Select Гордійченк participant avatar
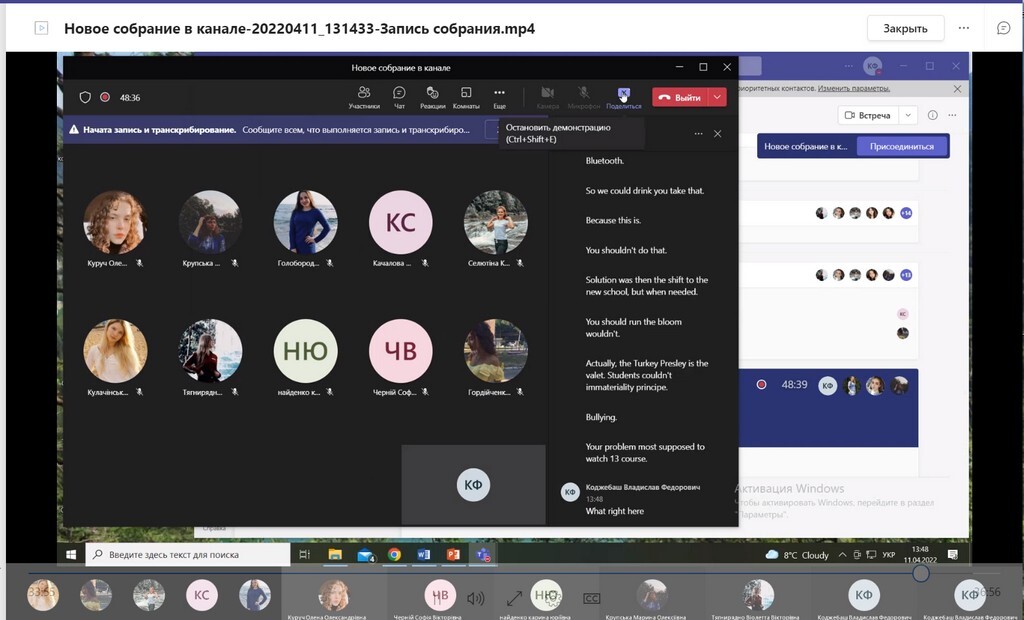This screenshot has width=1024, height=620. [x=496, y=351]
